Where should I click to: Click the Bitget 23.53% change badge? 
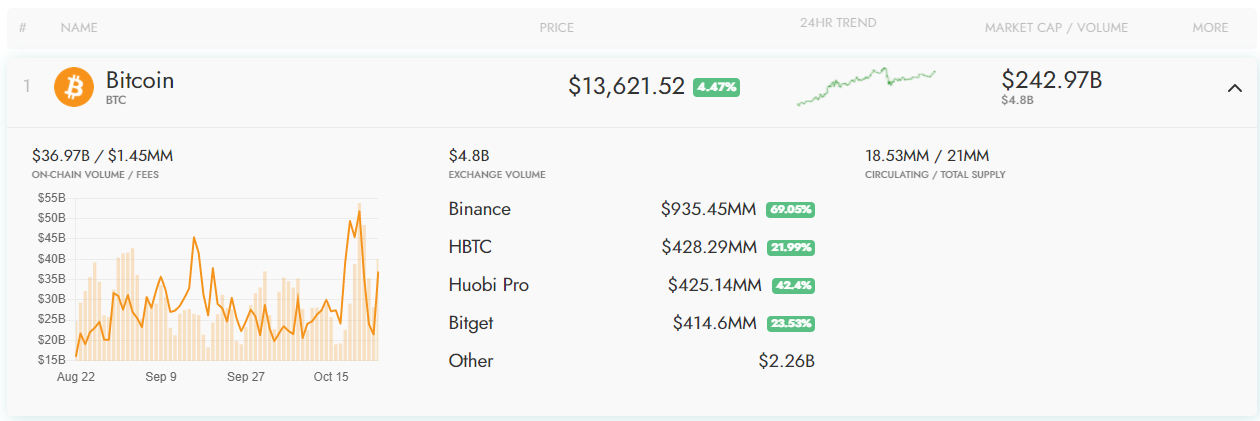point(790,323)
